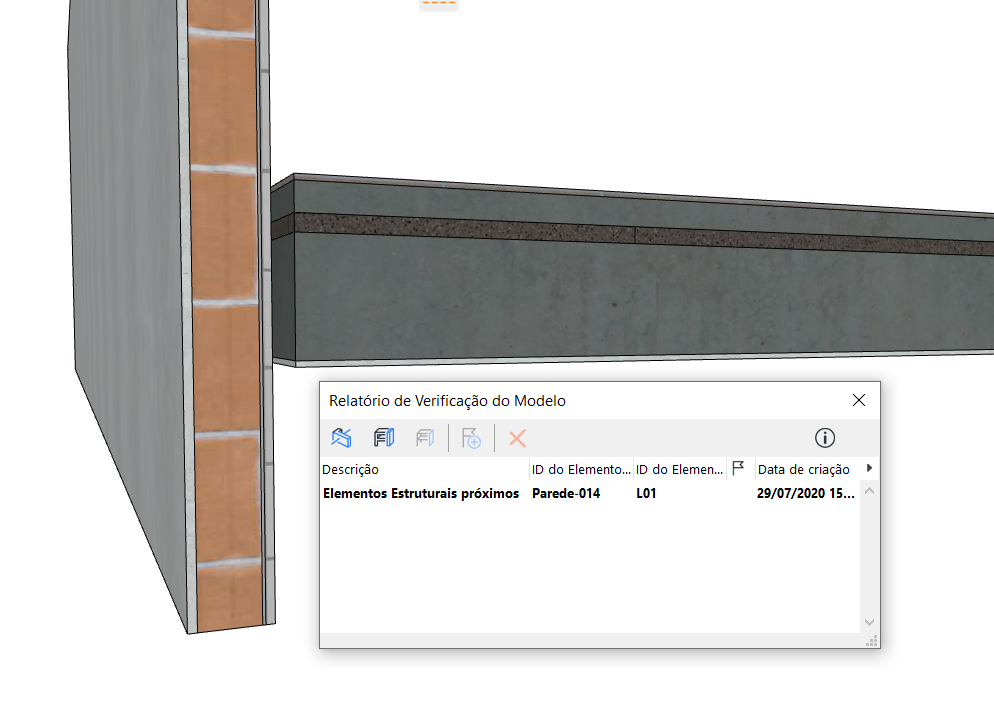This screenshot has width=994, height=711.
Task: Sort by the Data de criação column
Action: coord(804,469)
